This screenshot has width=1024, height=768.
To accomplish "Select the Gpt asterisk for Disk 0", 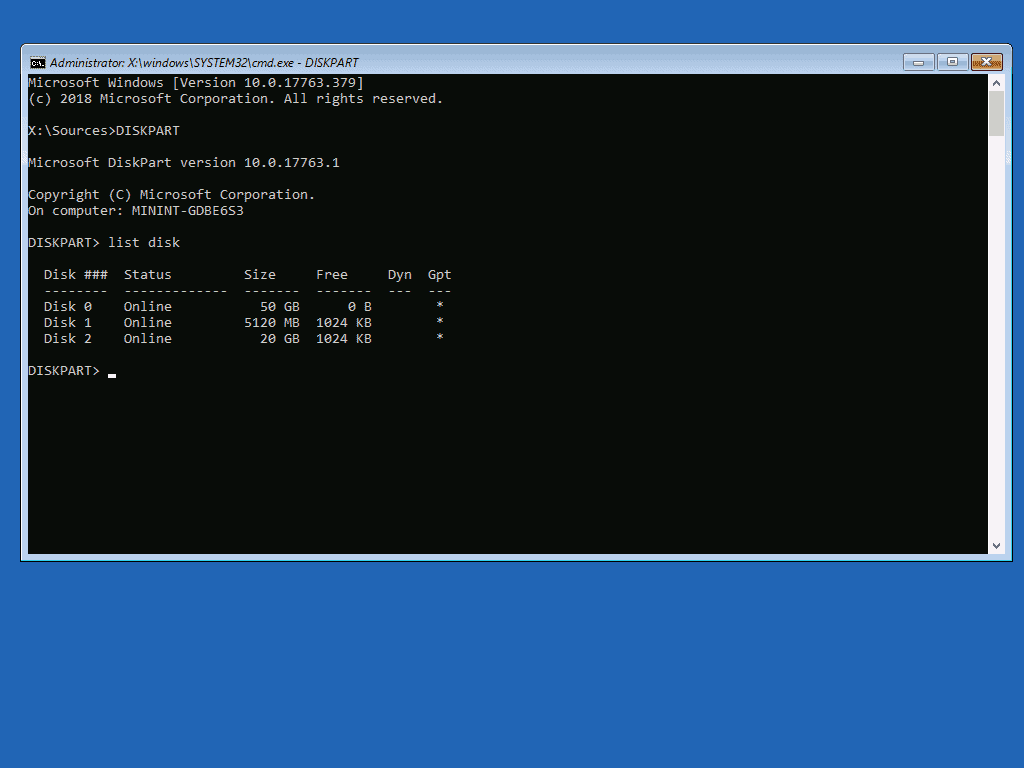I will coord(439,306).
